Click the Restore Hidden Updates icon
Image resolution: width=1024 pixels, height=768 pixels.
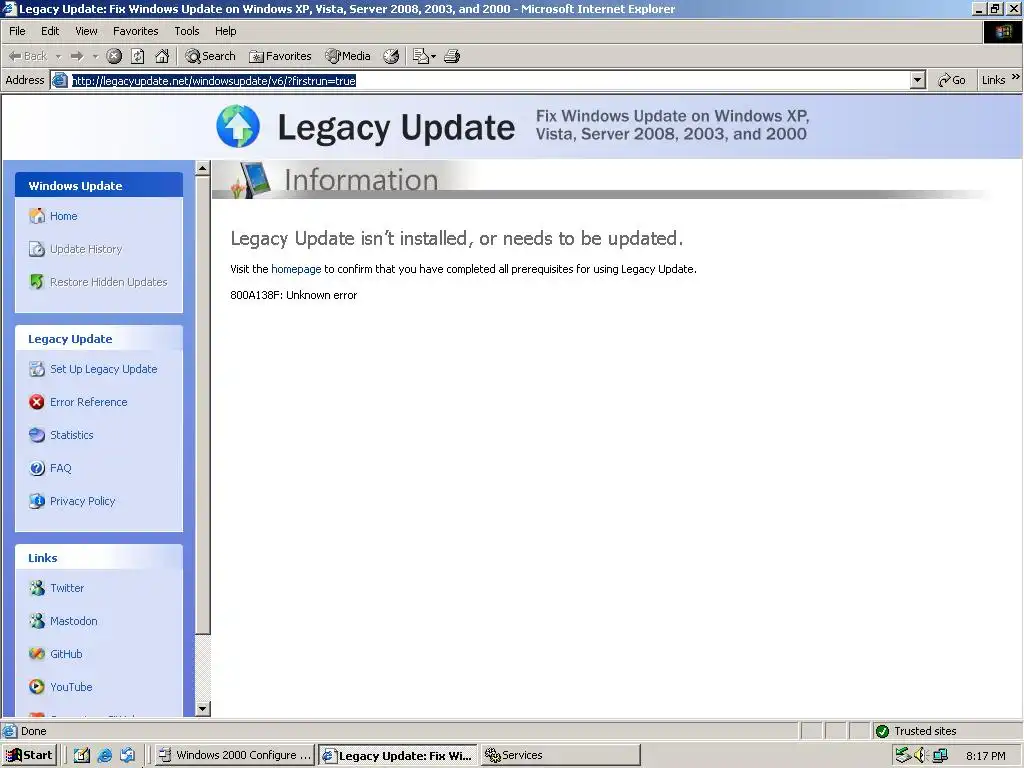(x=37, y=282)
